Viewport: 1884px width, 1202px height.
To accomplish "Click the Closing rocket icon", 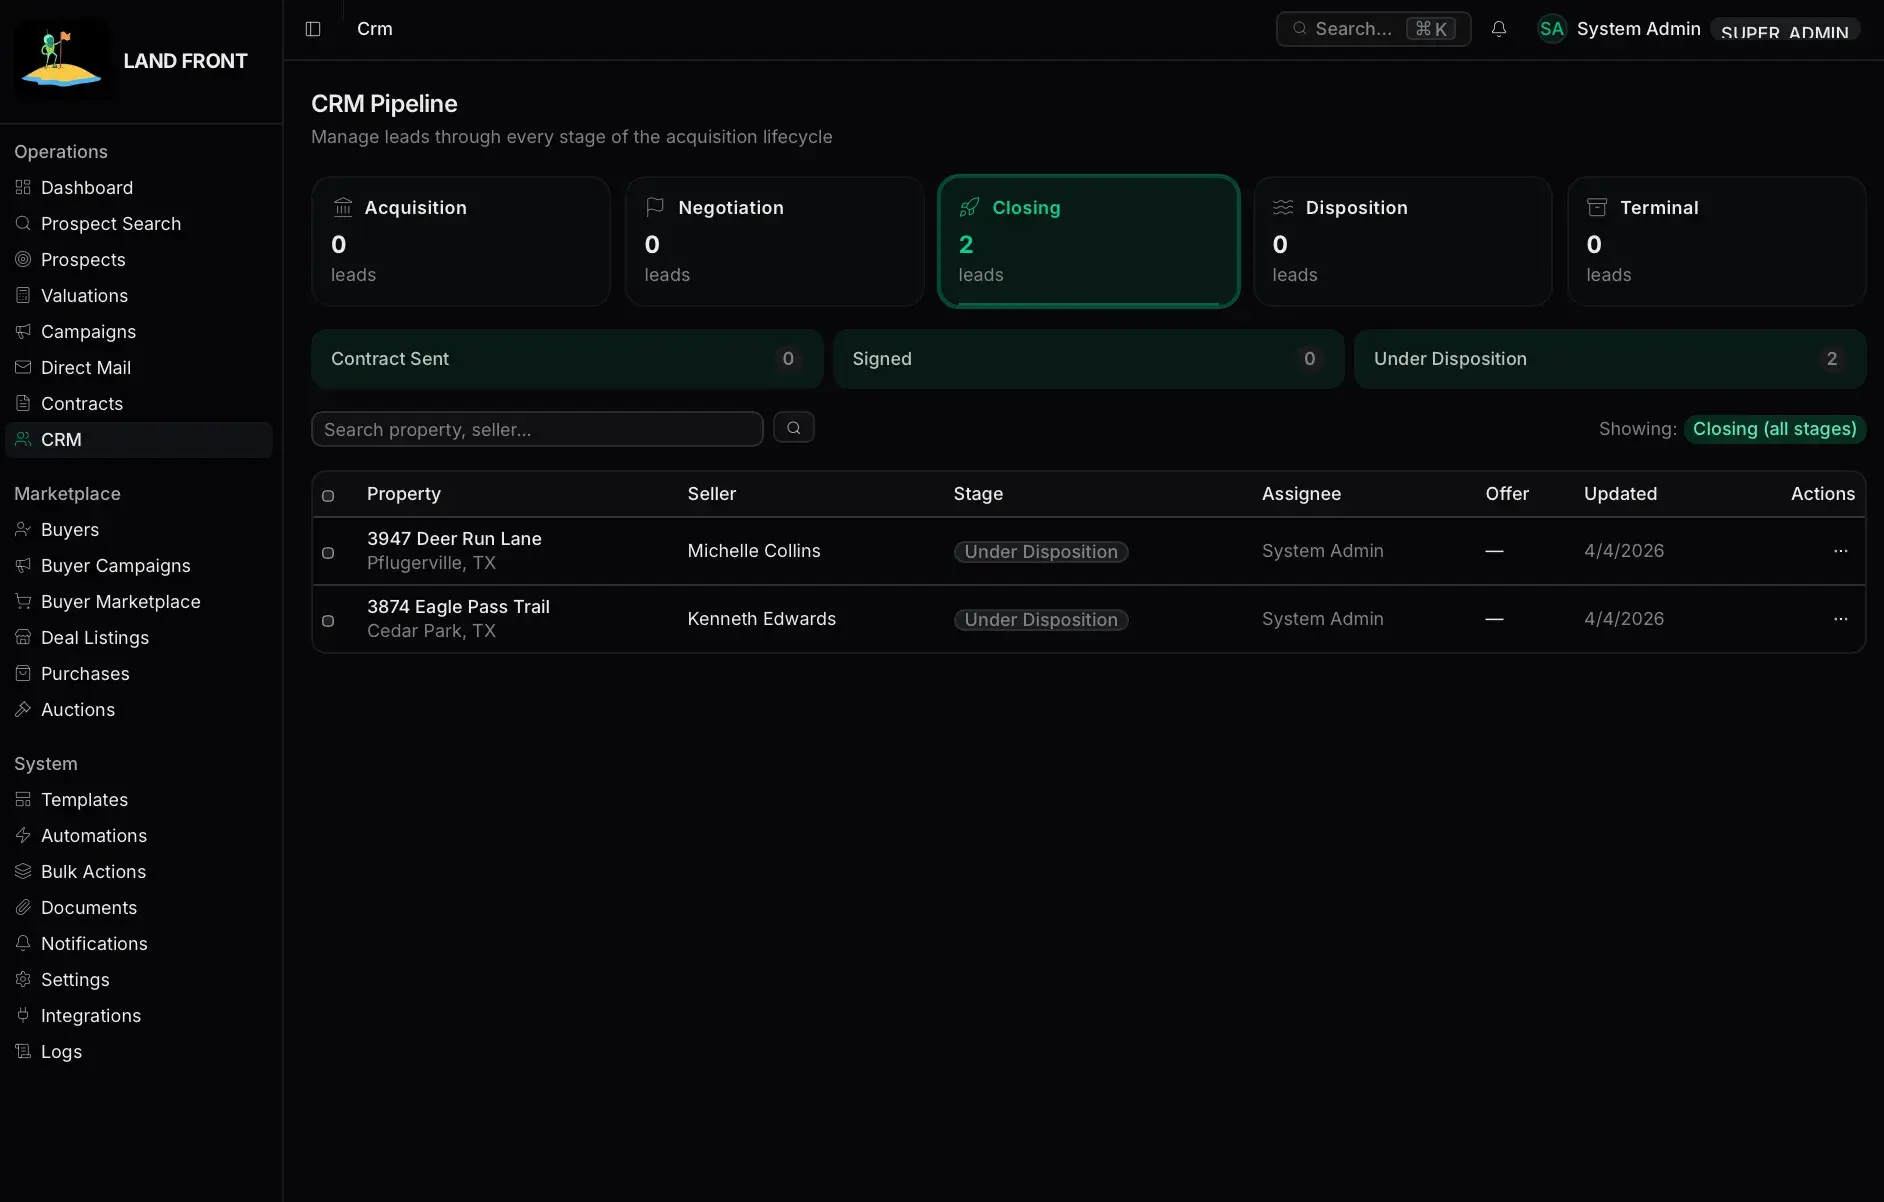I will (x=969, y=207).
